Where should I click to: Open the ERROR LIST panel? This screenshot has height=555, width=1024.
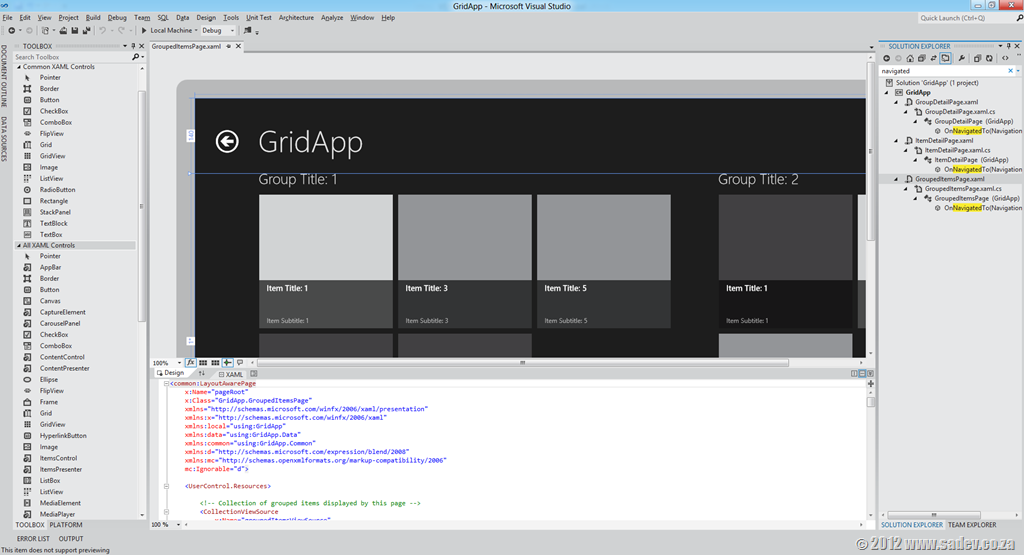pyautogui.click(x=33, y=539)
